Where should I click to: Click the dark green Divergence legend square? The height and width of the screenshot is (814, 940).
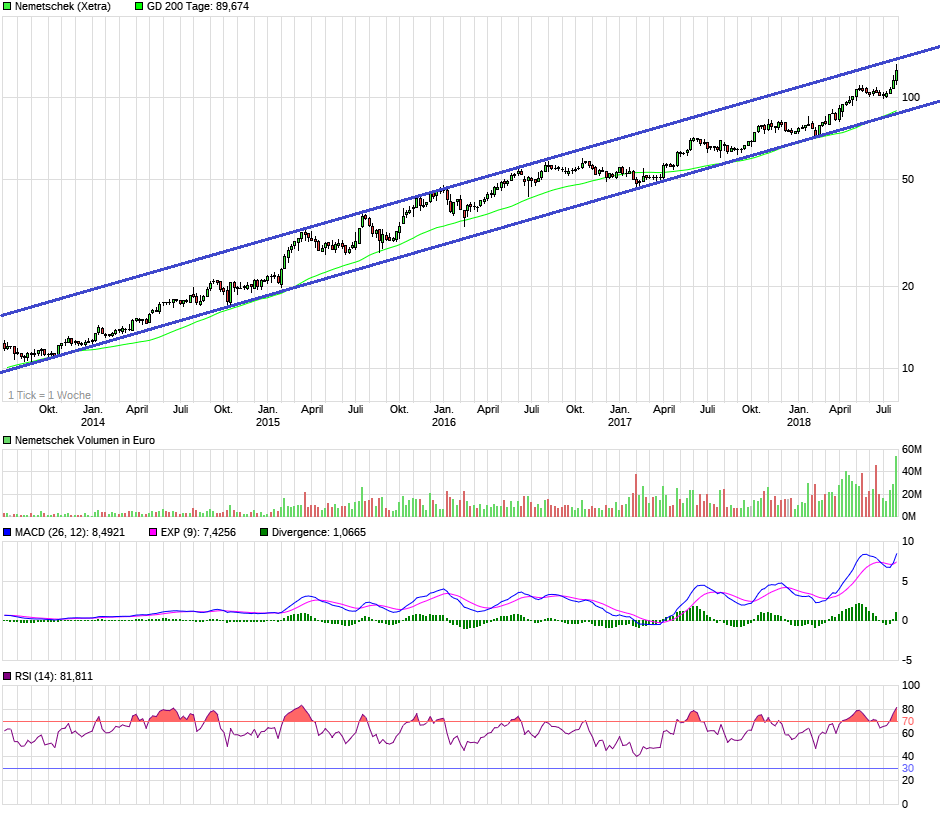click(x=264, y=532)
